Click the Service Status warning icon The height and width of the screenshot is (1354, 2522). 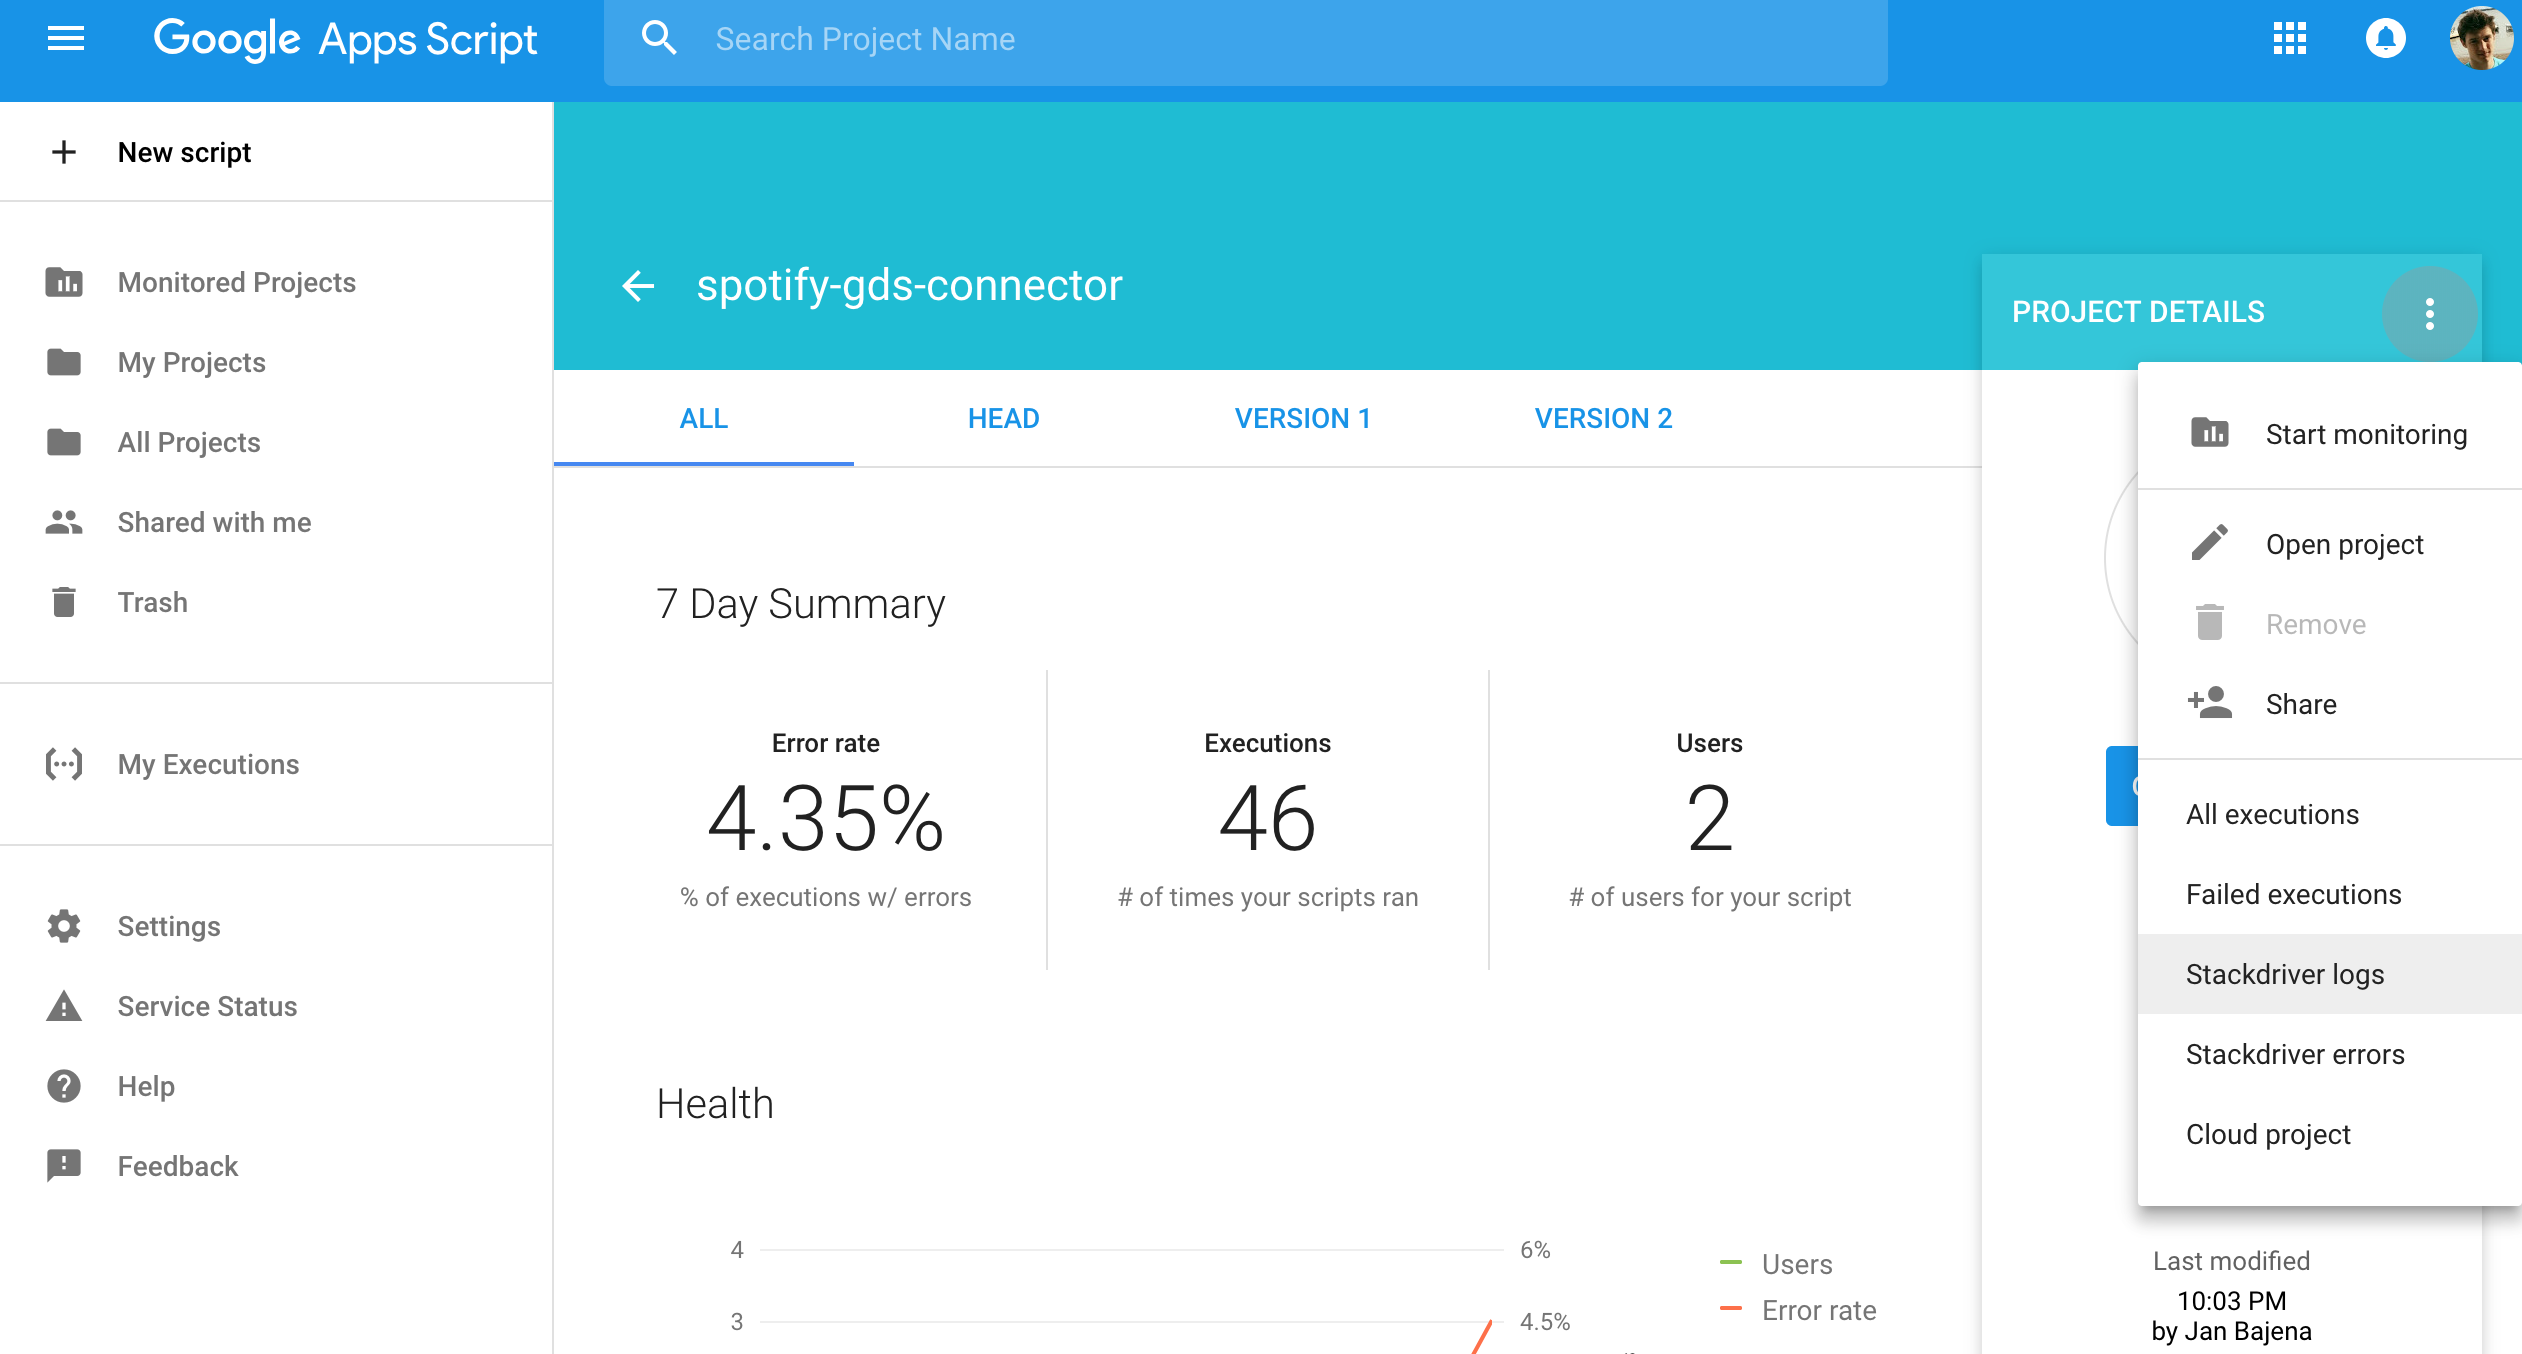64,1006
